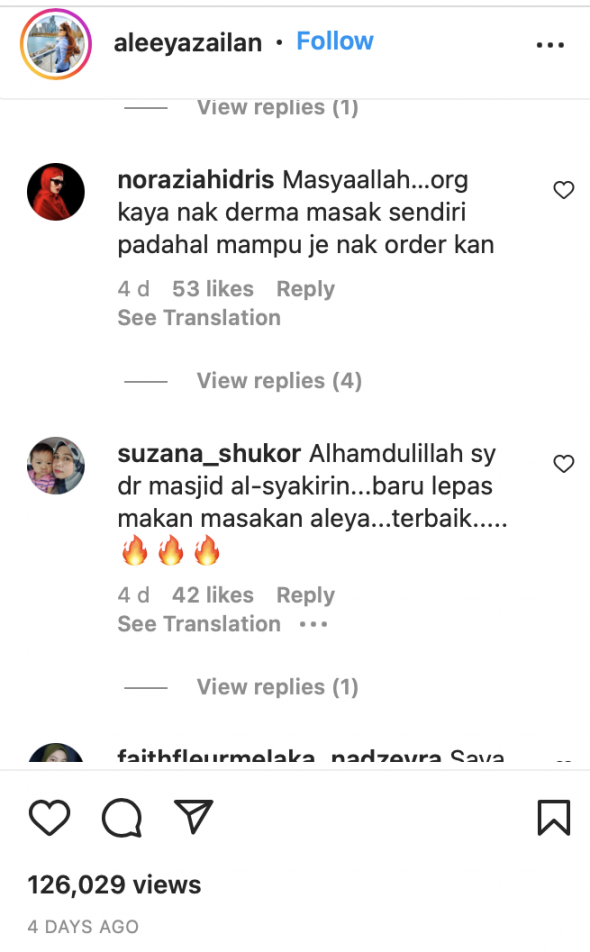The height and width of the screenshot is (952, 590).
Task: Open noraziahidris avatar
Action: (56, 192)
